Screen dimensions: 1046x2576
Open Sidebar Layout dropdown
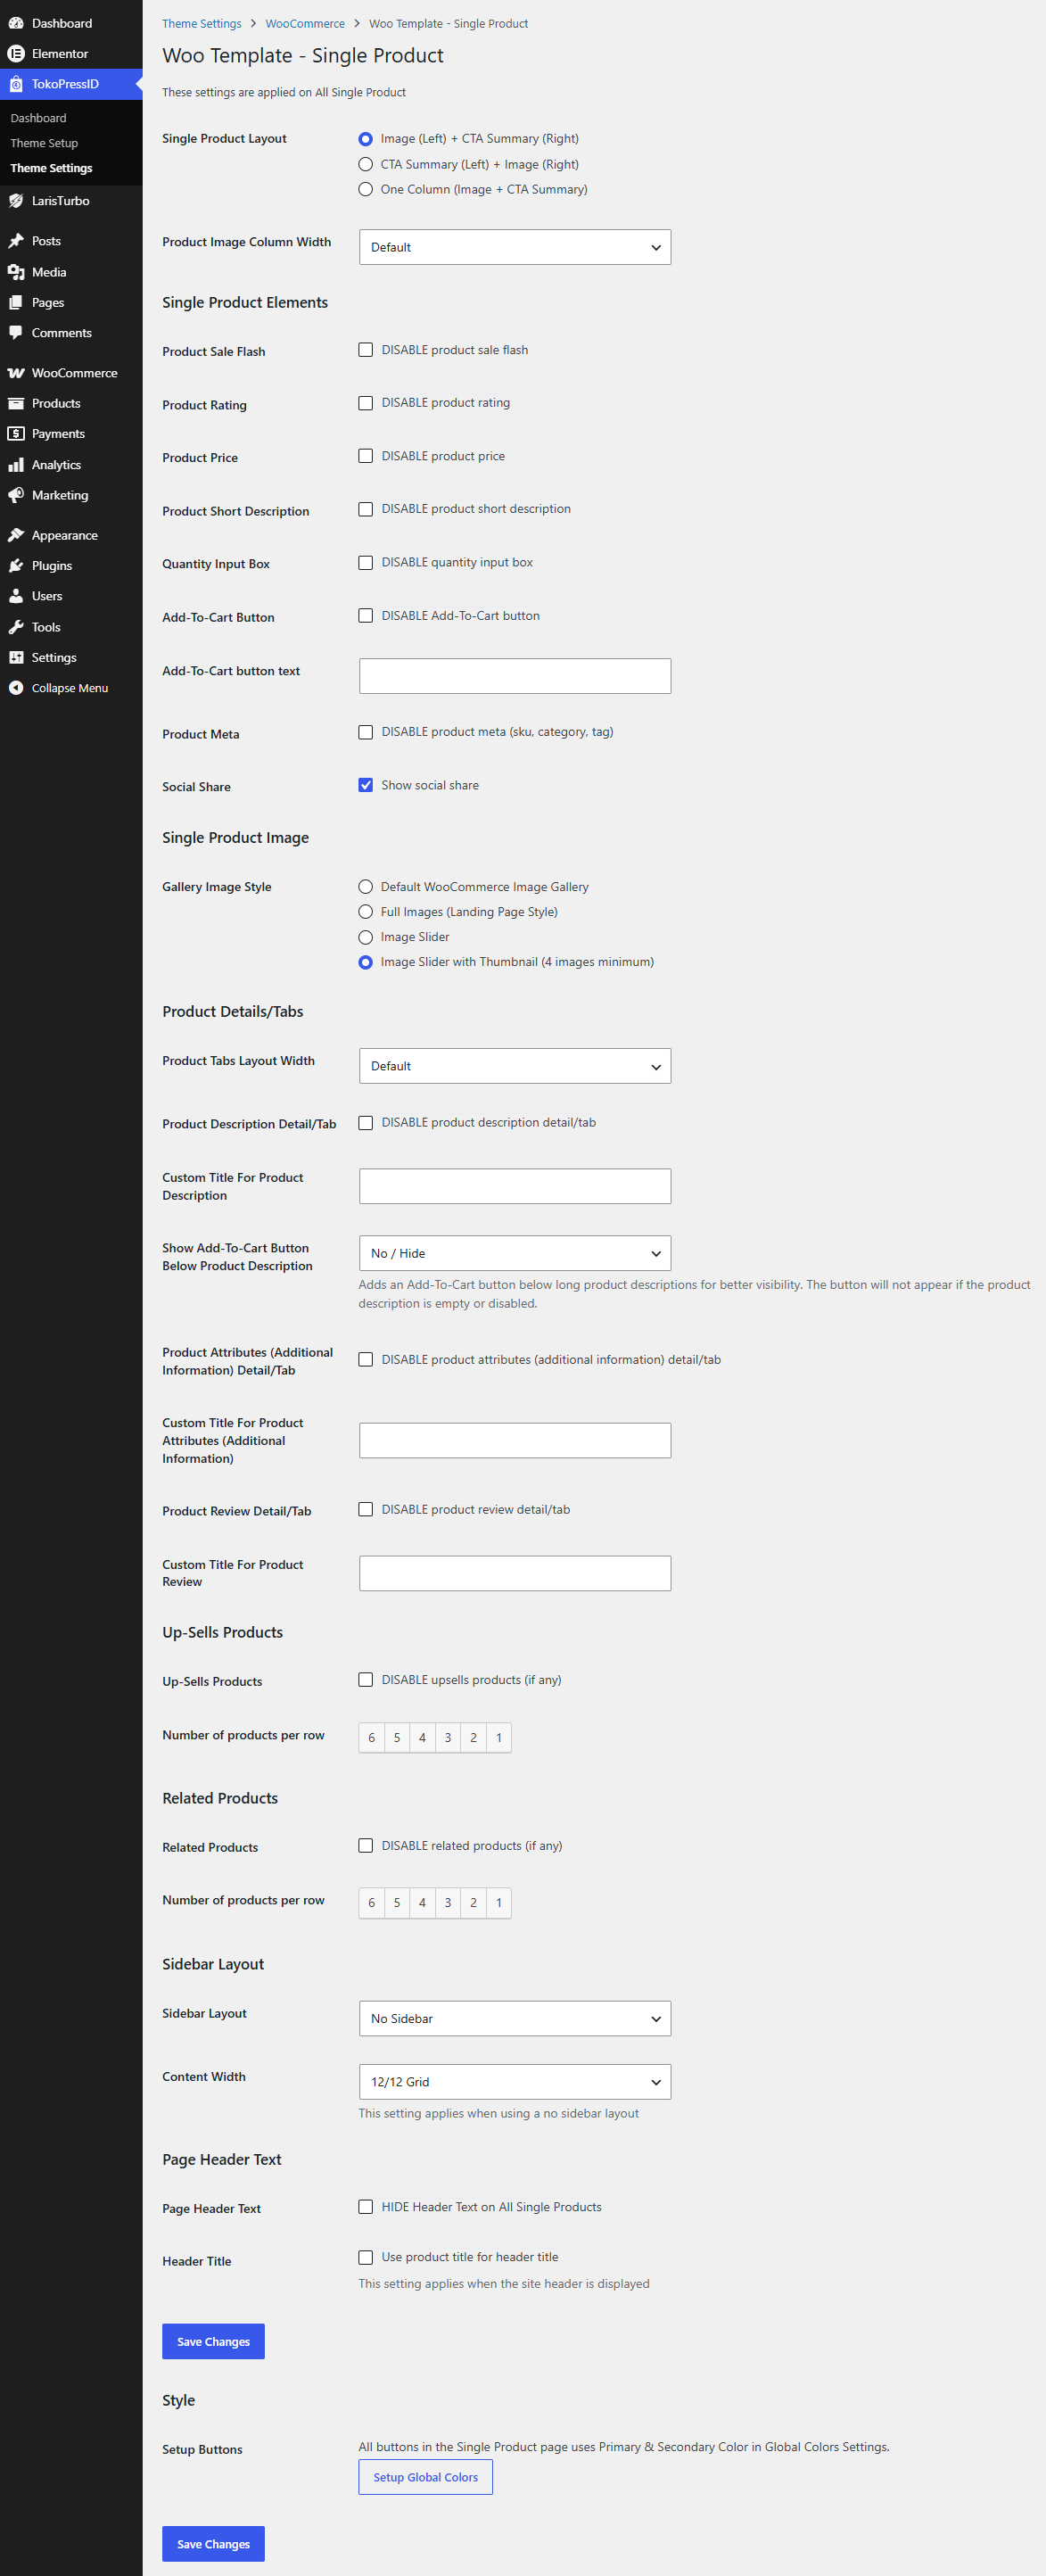click(x=515, y=2018)
